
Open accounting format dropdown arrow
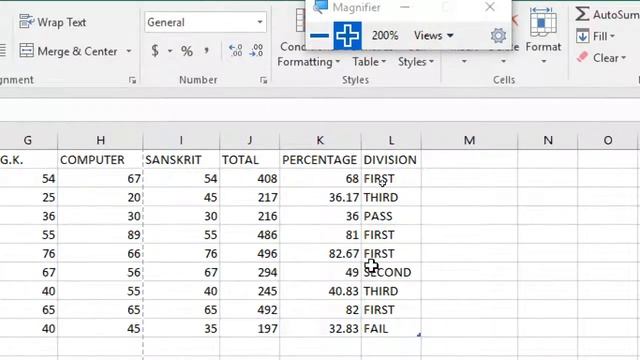(170, 51)
